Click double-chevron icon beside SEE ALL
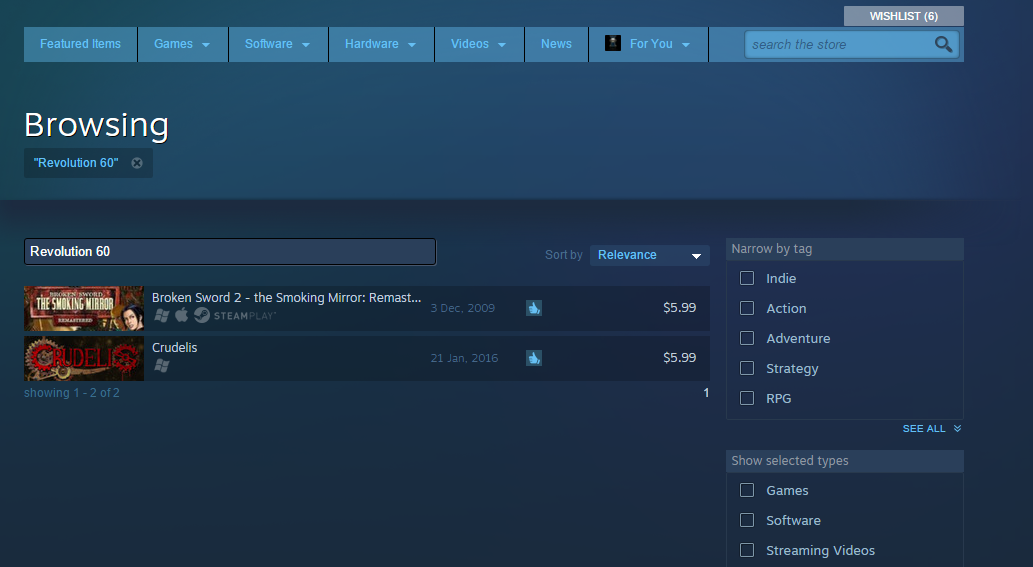The image size is (1033, 567). pyautogui.click(x=957, y=428)
